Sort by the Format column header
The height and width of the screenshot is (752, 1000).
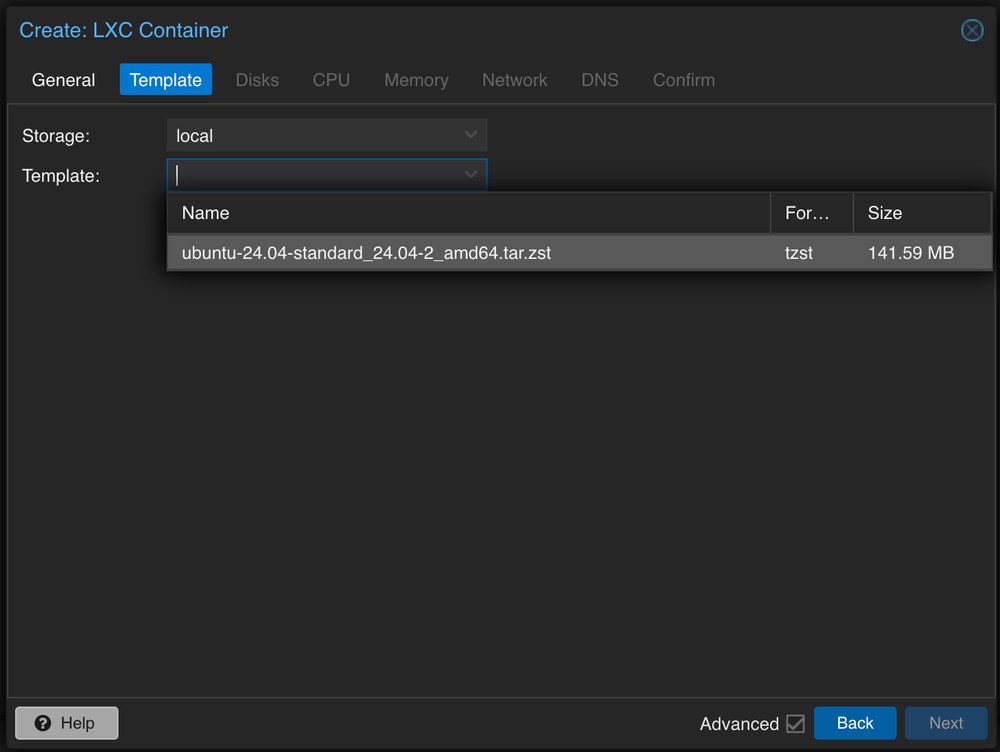(810, 213)
